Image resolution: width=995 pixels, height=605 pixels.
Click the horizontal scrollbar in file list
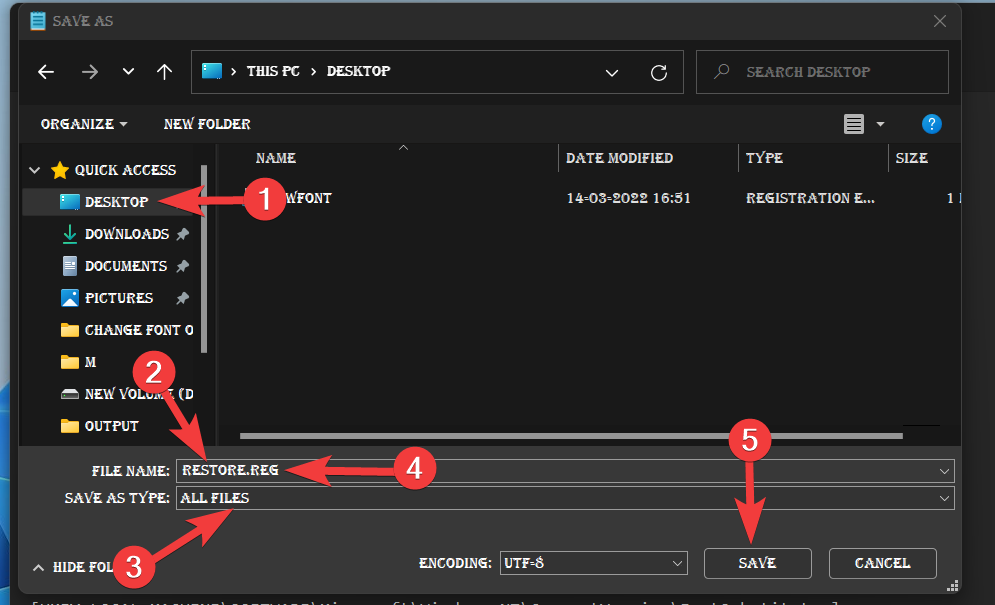571,436
